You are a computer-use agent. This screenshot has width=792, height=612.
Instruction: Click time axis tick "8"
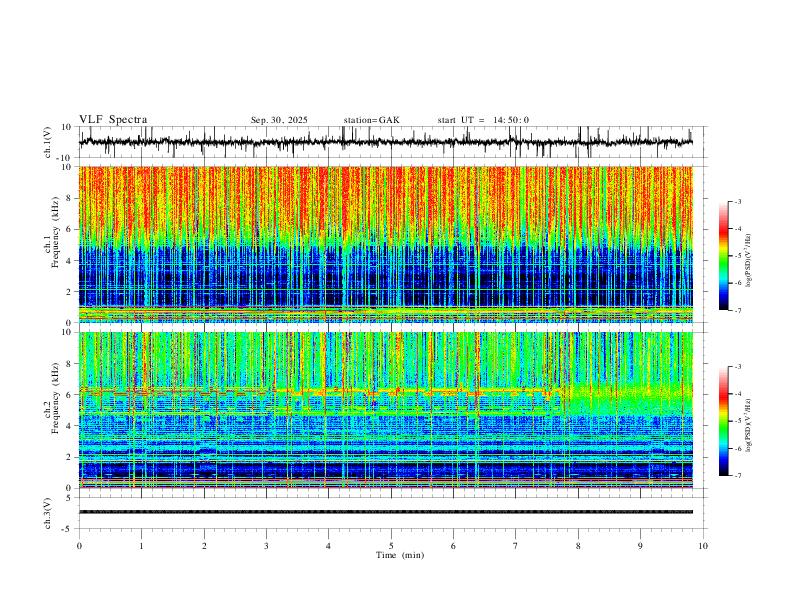[x=578, y=546]
